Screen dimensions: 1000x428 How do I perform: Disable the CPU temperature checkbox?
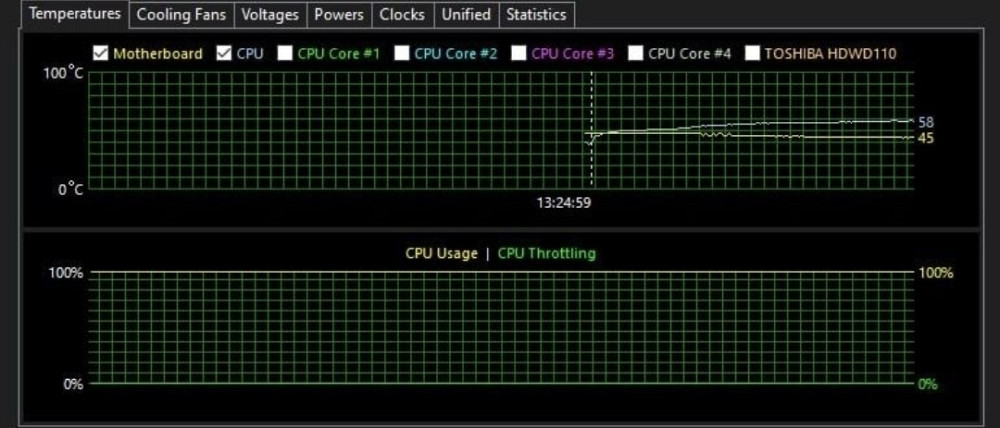pos(224,53)
